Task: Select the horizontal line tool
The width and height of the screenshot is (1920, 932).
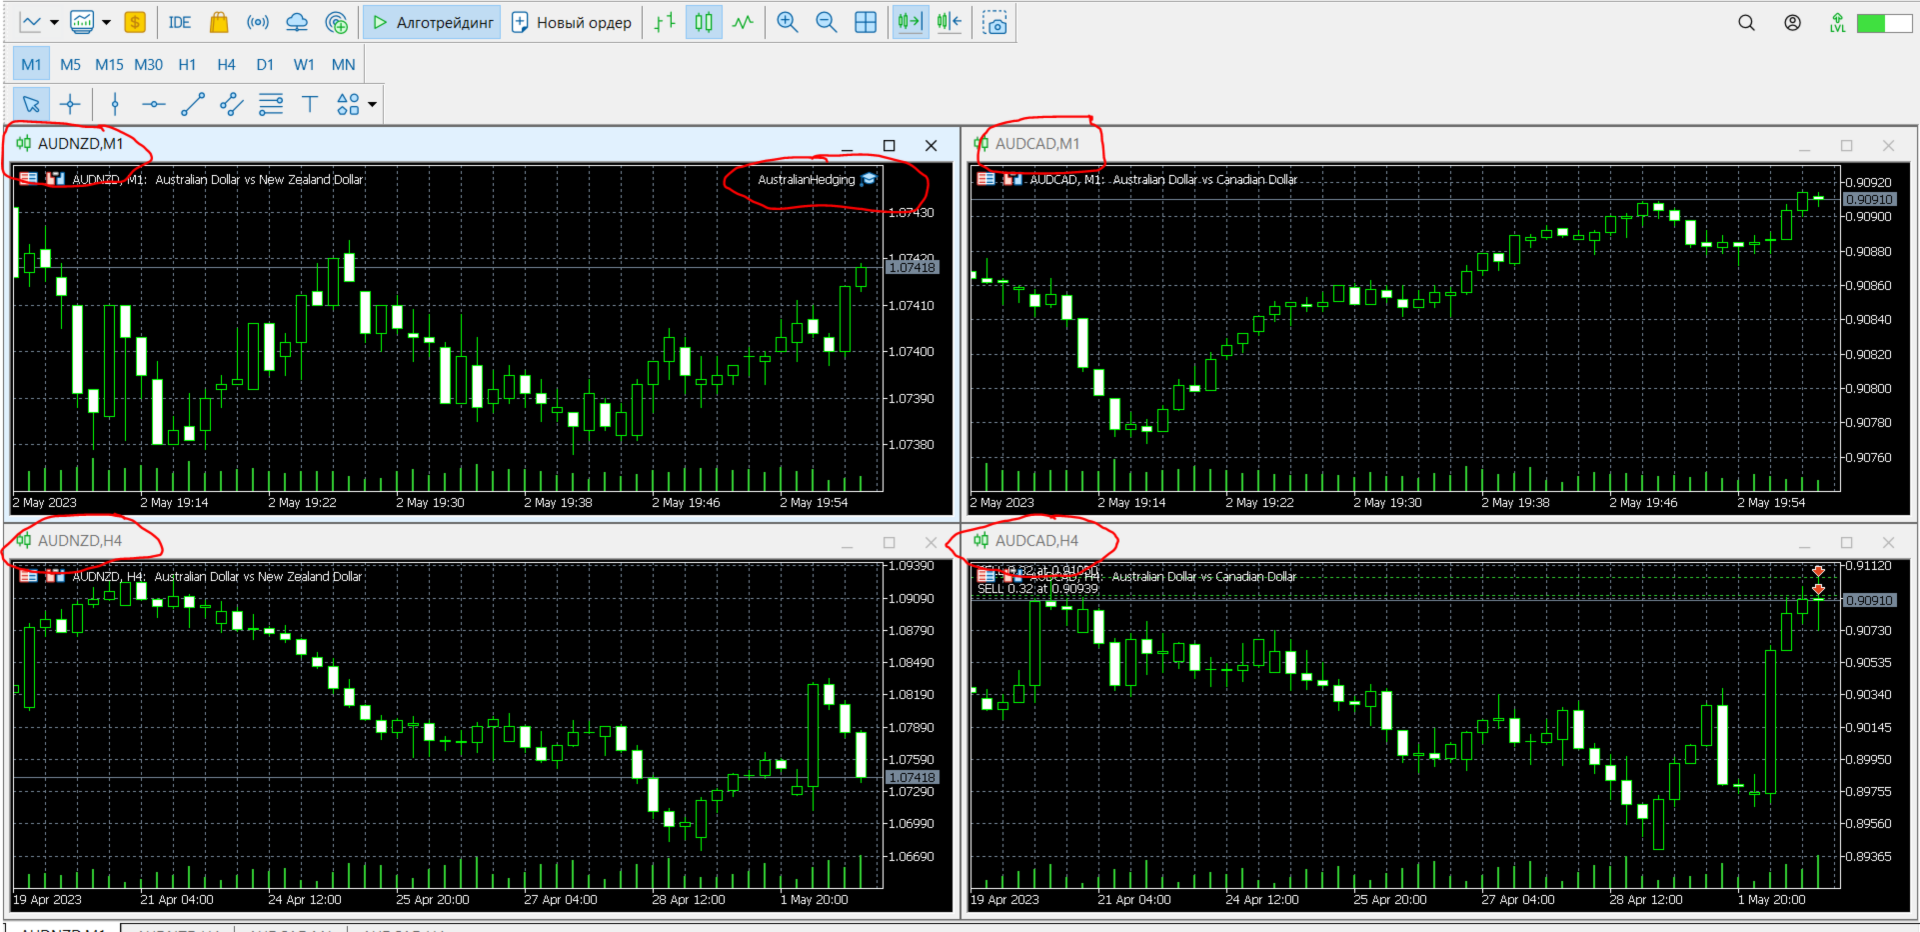Action: (x=153, y=104)
